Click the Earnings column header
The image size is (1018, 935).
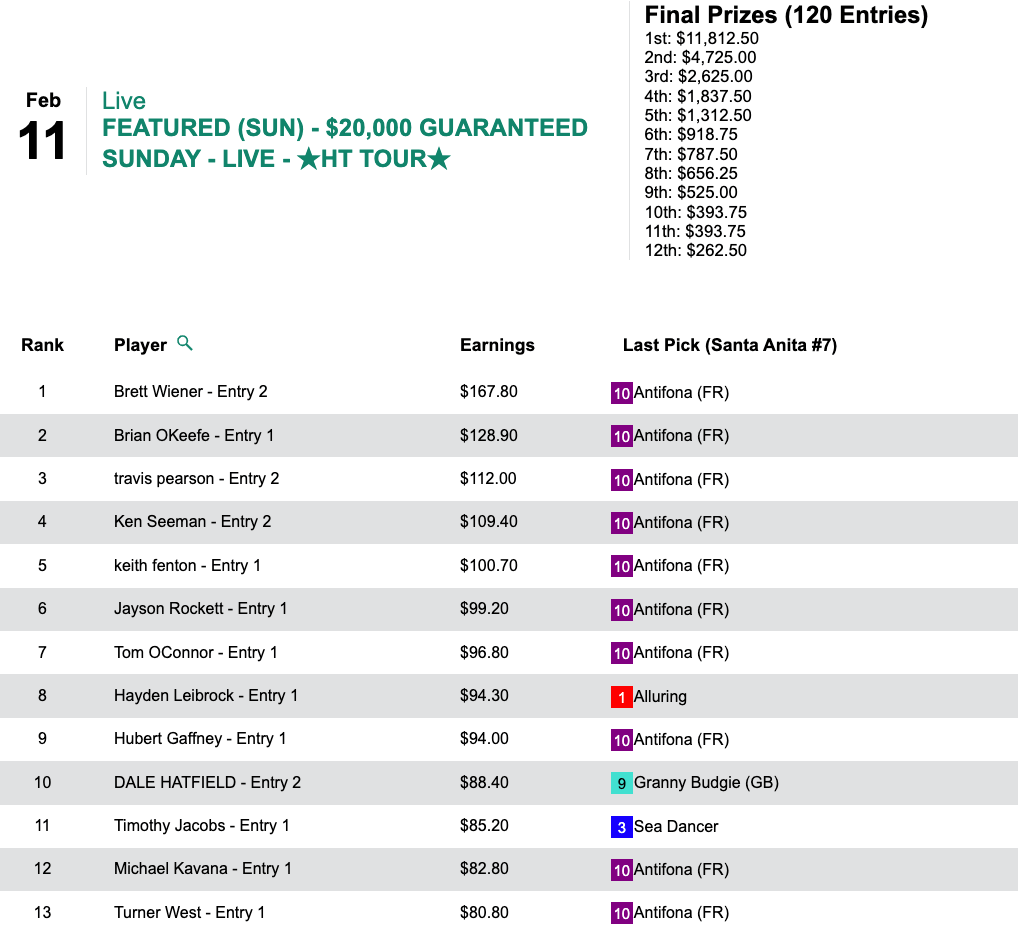(x=497, y=345)
